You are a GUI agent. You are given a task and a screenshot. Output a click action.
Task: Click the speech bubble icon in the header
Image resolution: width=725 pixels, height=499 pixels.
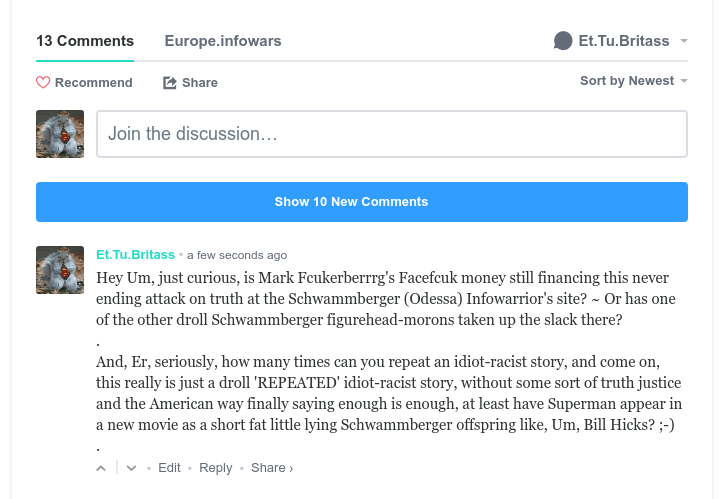(563, 41)
